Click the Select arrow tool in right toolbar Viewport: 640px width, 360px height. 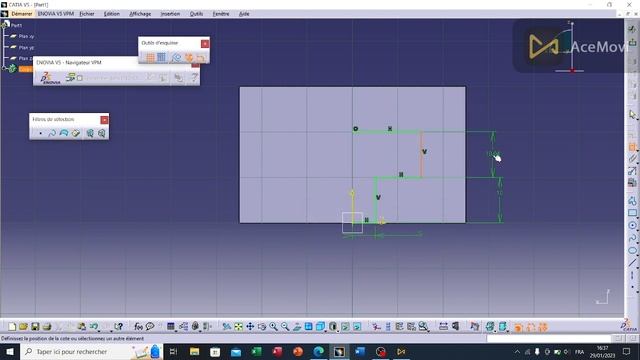point(632,115)
